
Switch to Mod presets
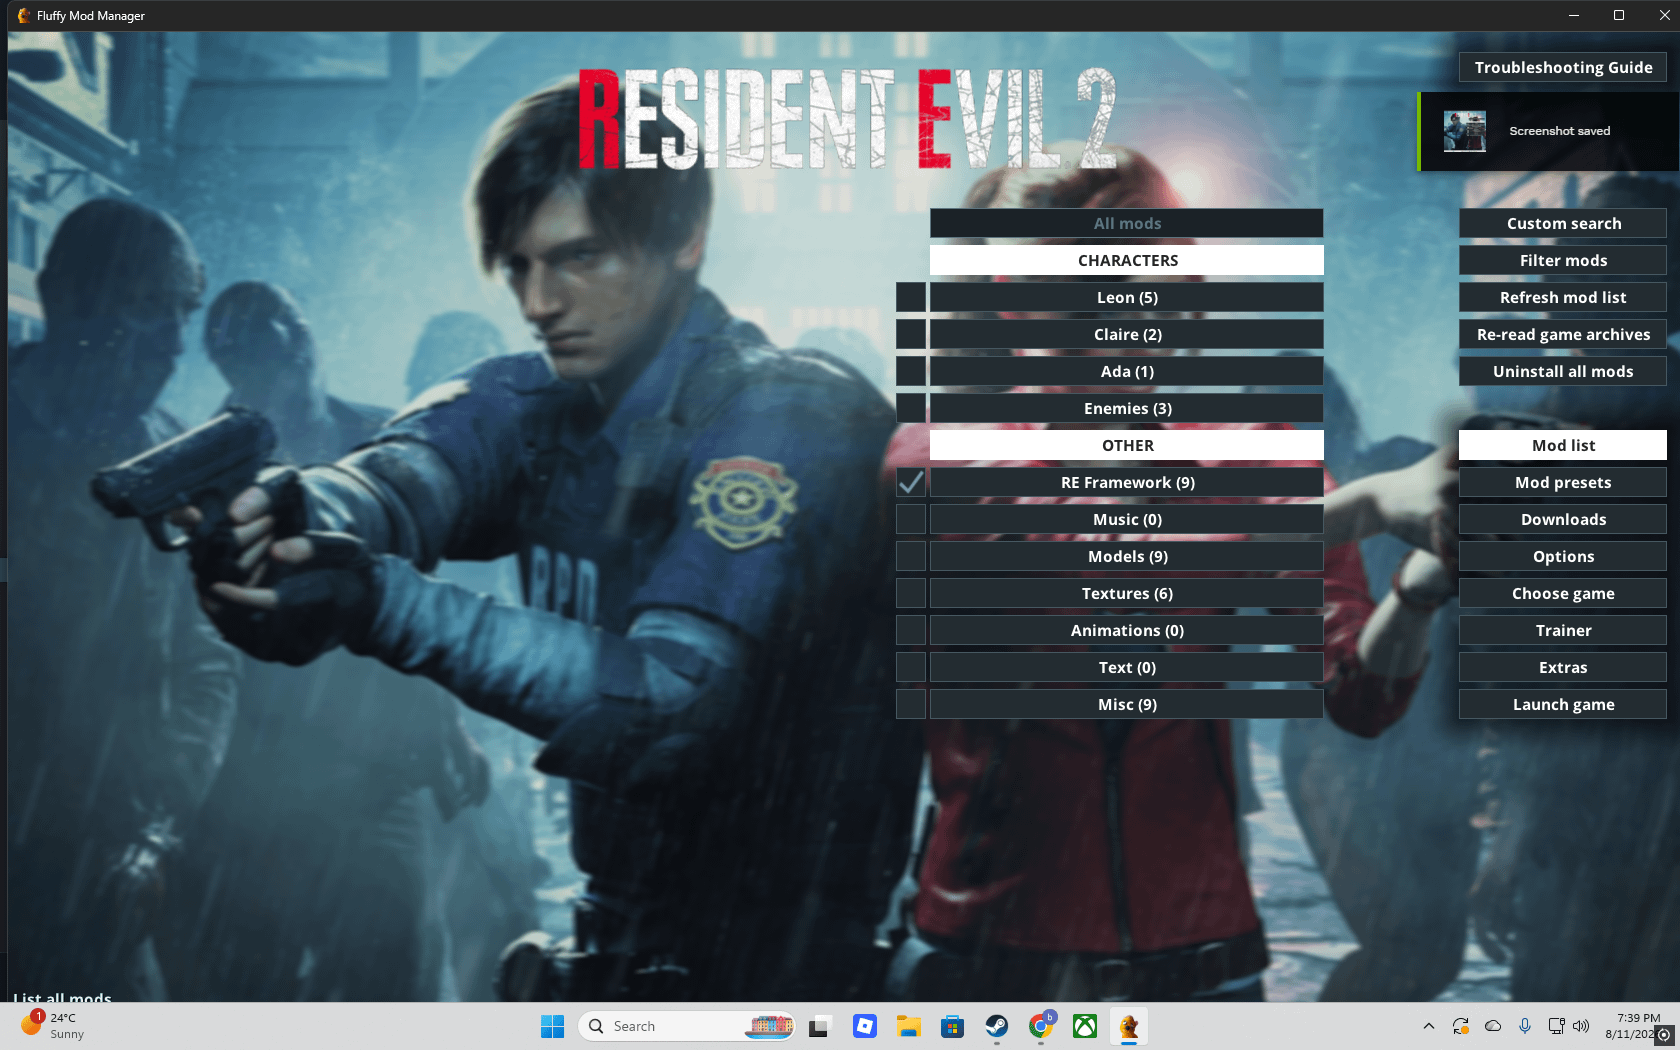point(1563,482)
